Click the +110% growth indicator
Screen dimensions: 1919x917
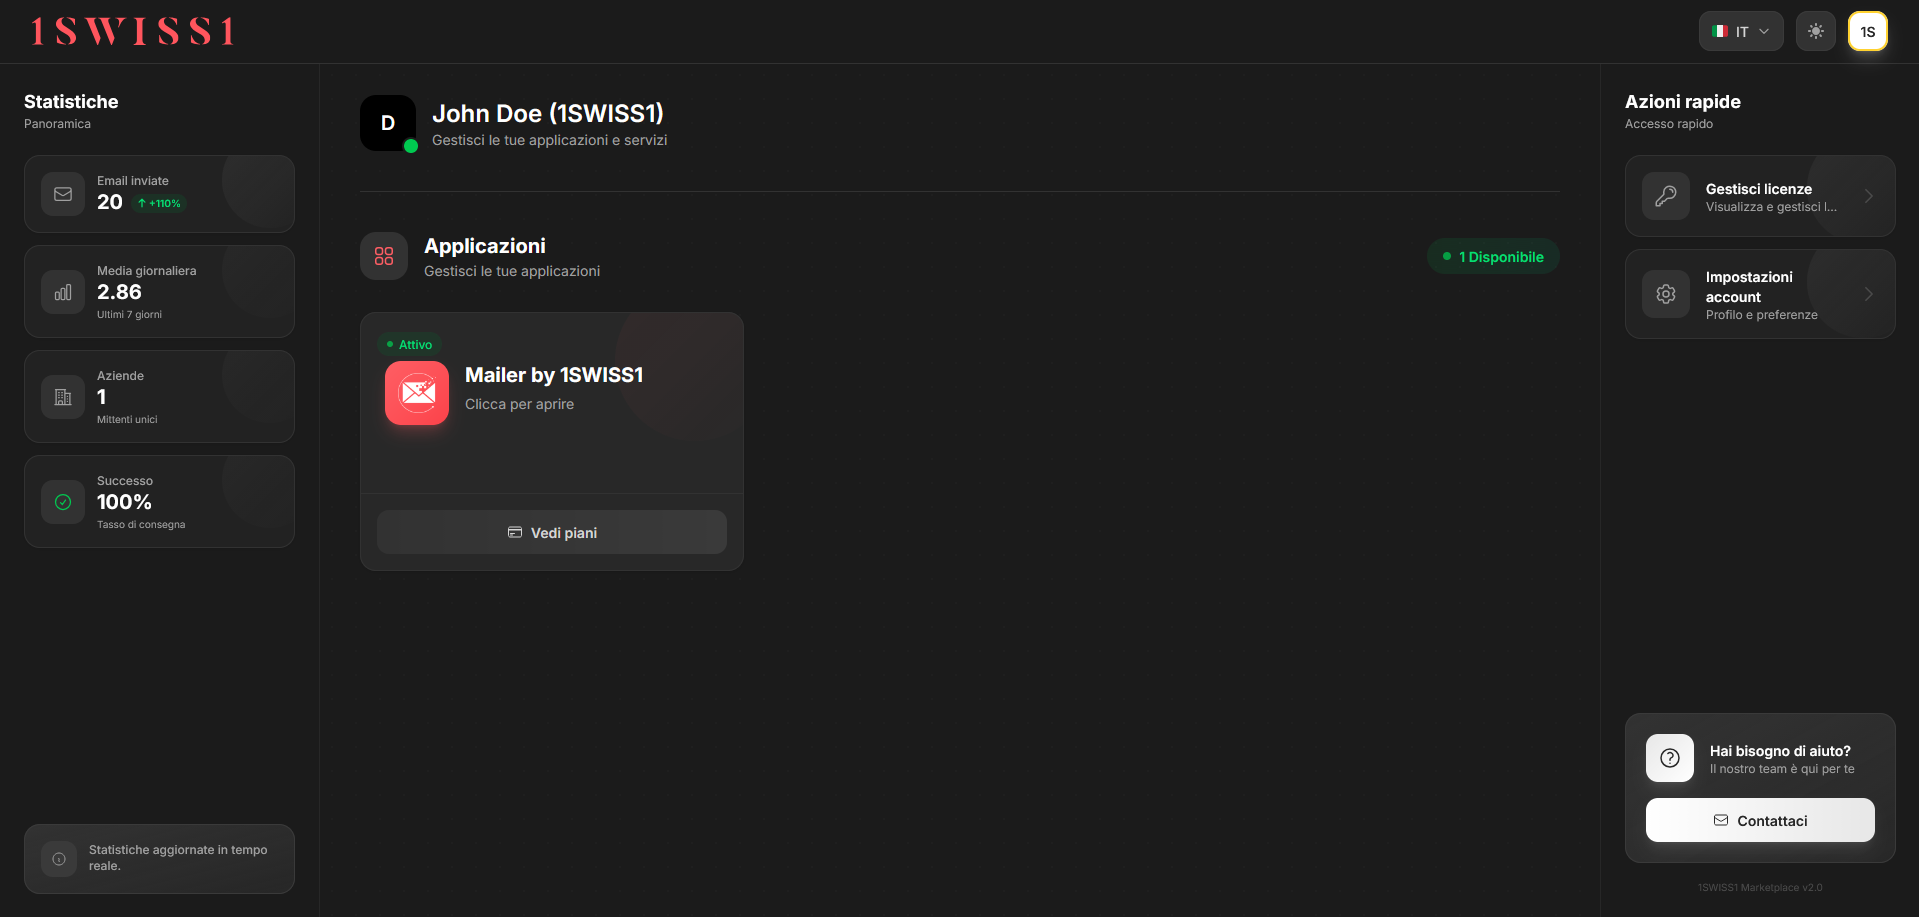pos(160,203)
